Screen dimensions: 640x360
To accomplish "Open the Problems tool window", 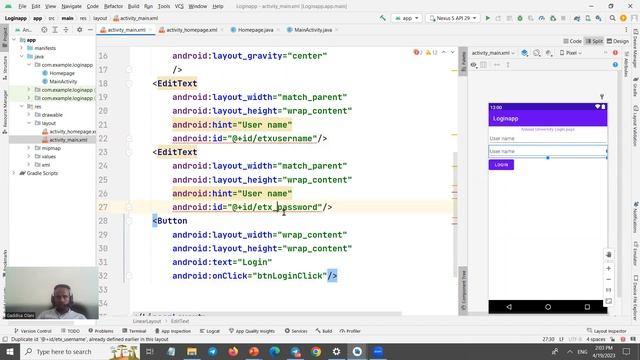I will pos(101,331).
